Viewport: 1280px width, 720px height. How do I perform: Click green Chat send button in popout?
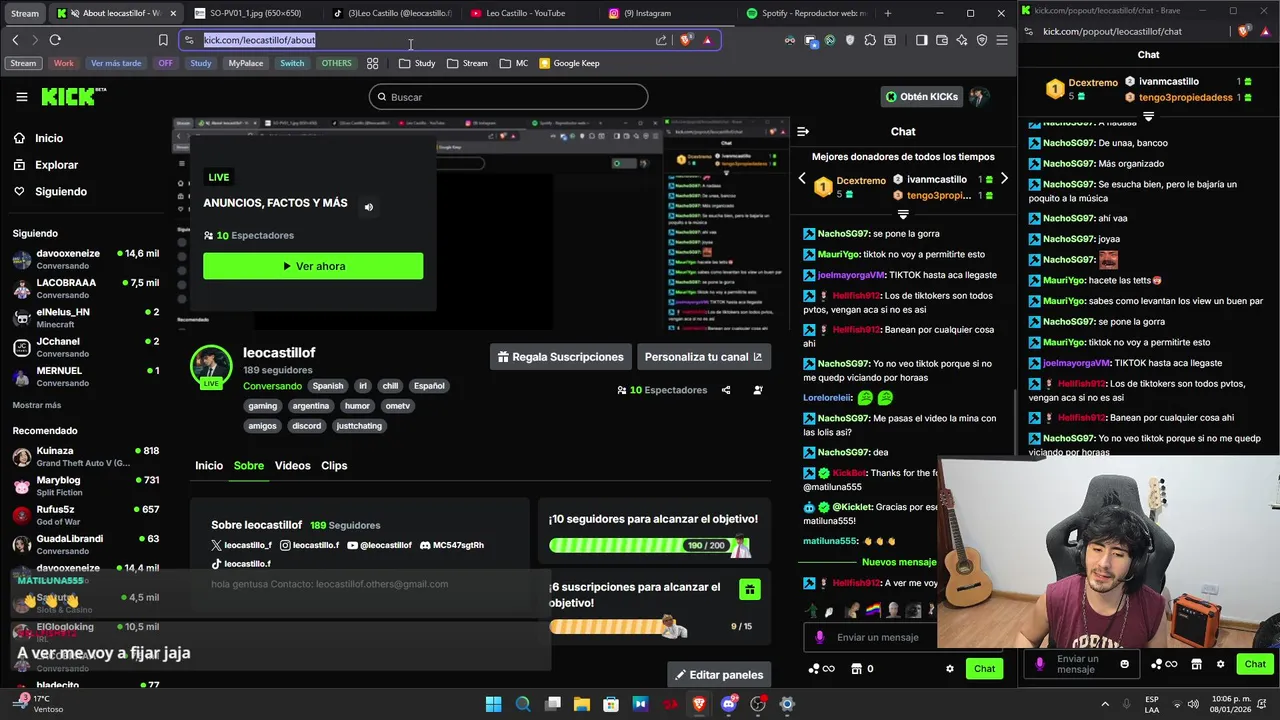[x=1255, y=664]
